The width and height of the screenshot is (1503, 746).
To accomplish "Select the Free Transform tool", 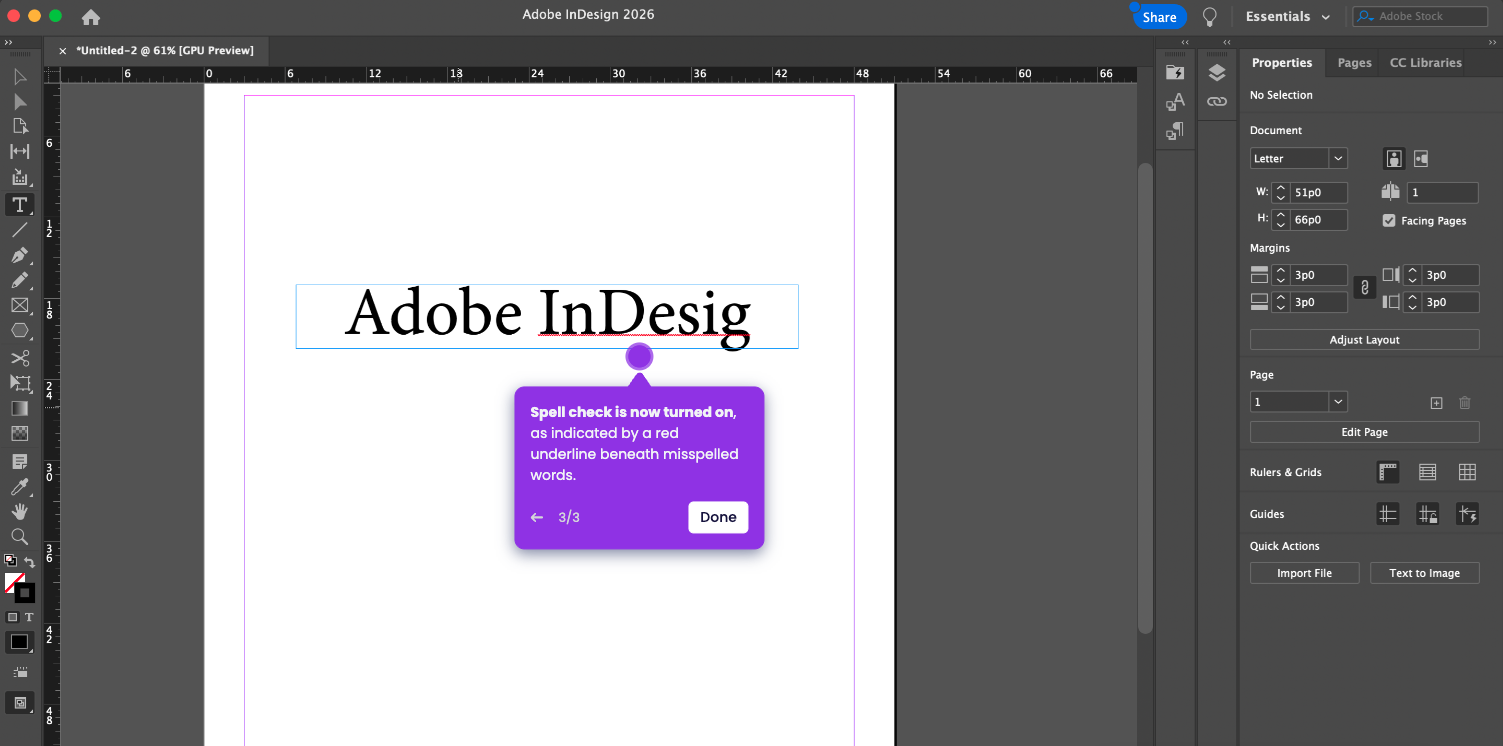I will (x=19, y=383).
